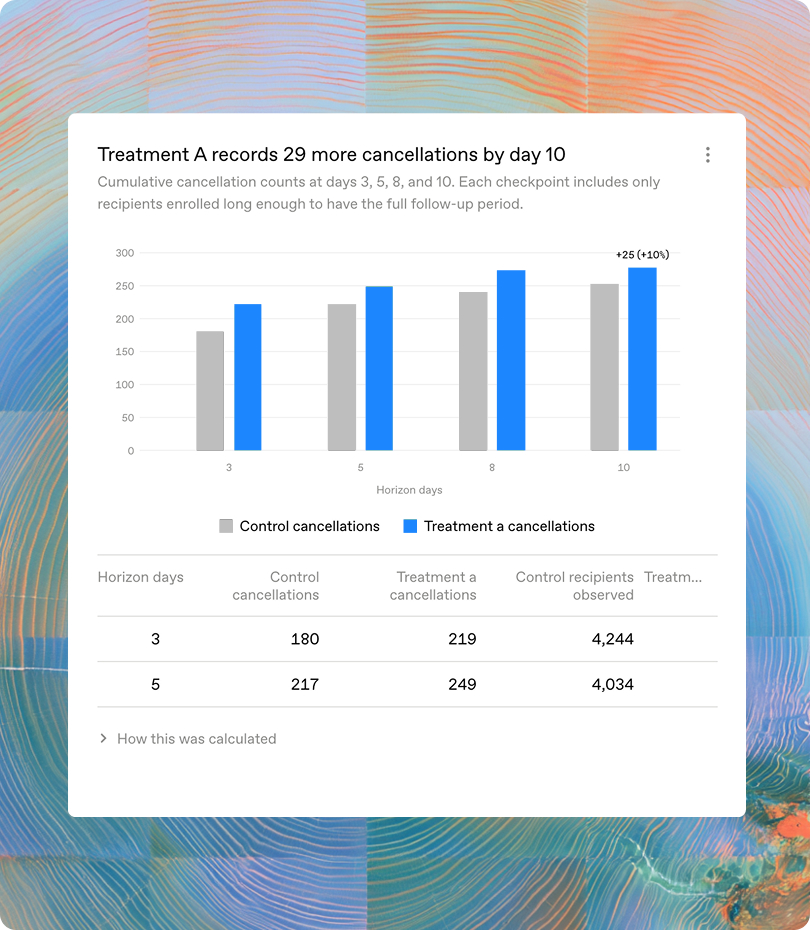Click the 'Treatment a cancellations' legend label

coord(509,526)
